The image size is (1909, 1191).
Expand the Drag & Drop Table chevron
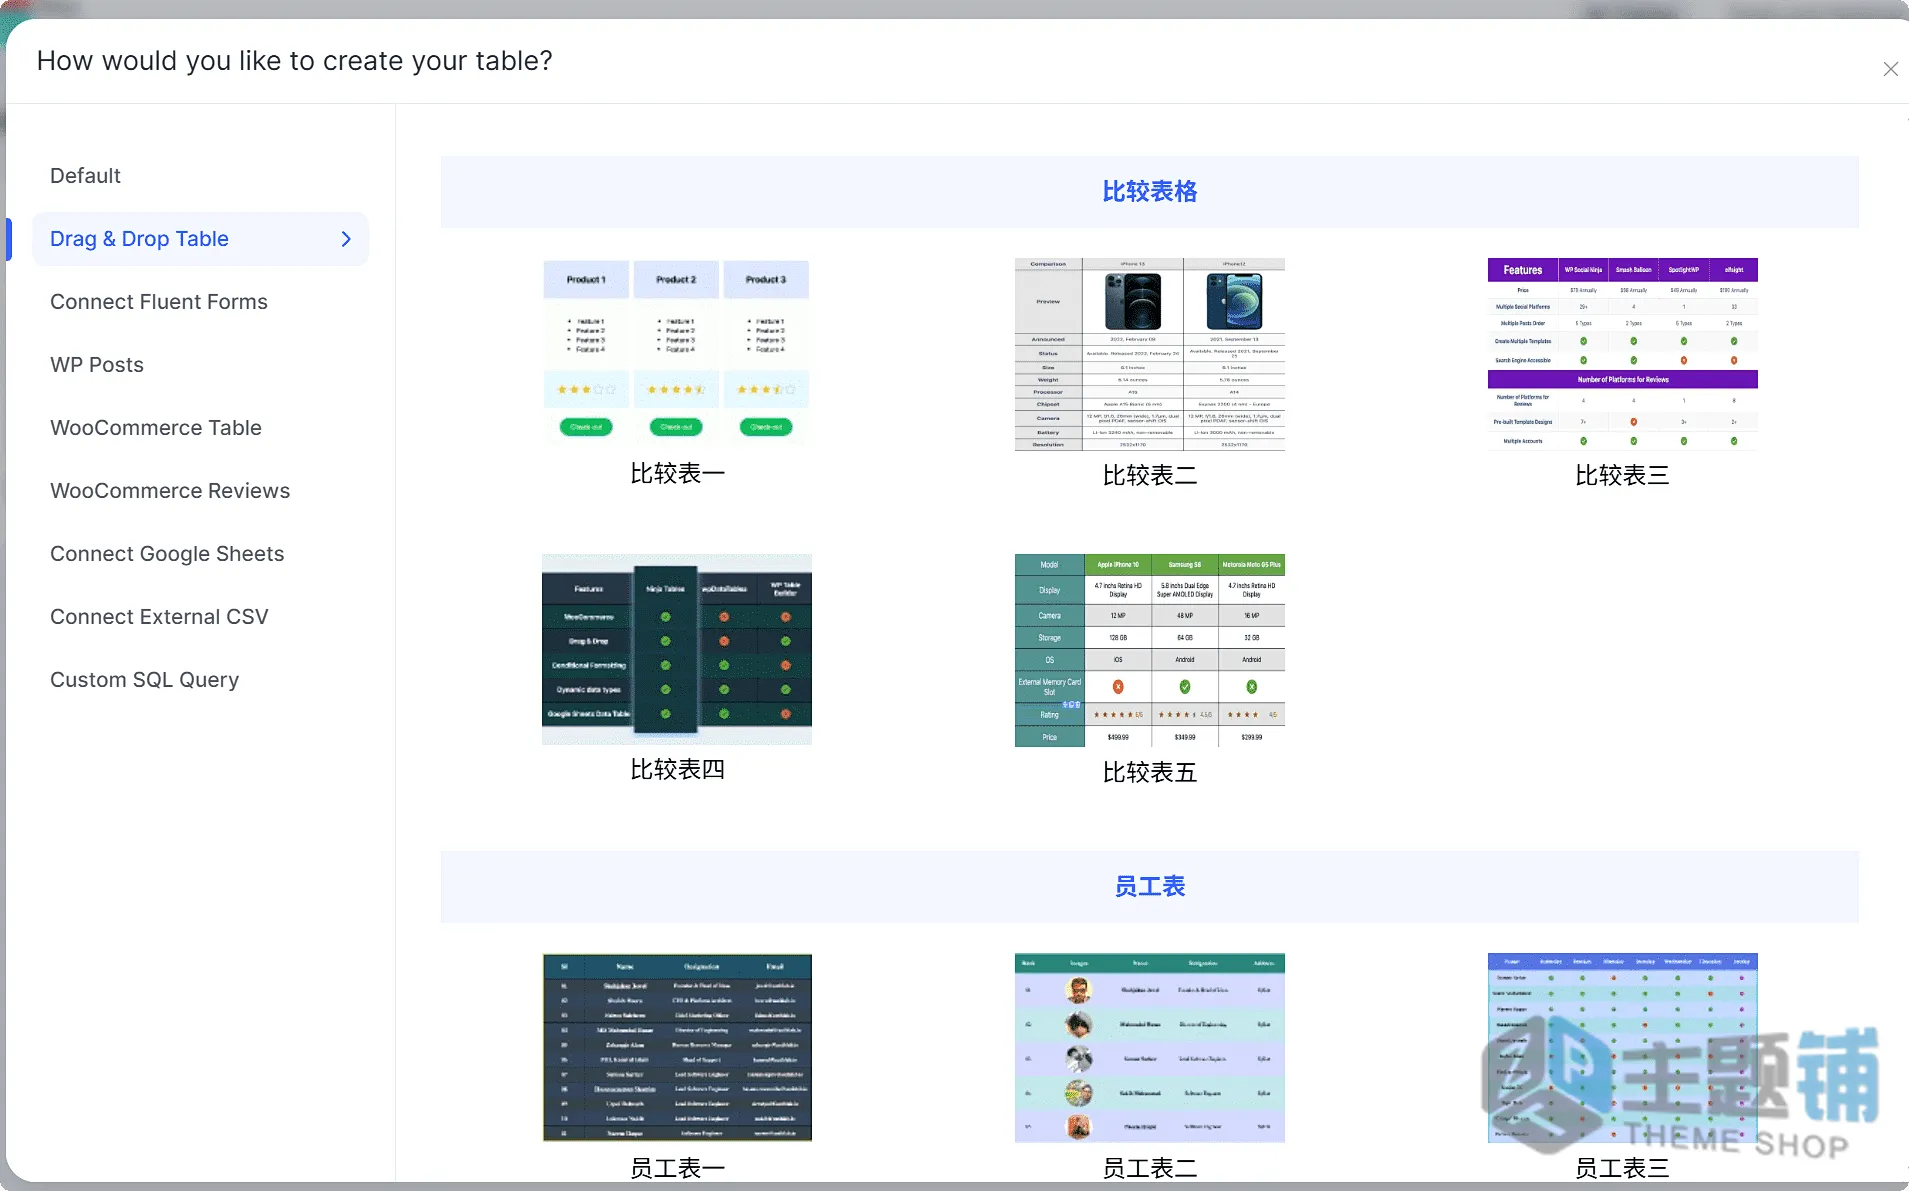click(x=346, y=239)
